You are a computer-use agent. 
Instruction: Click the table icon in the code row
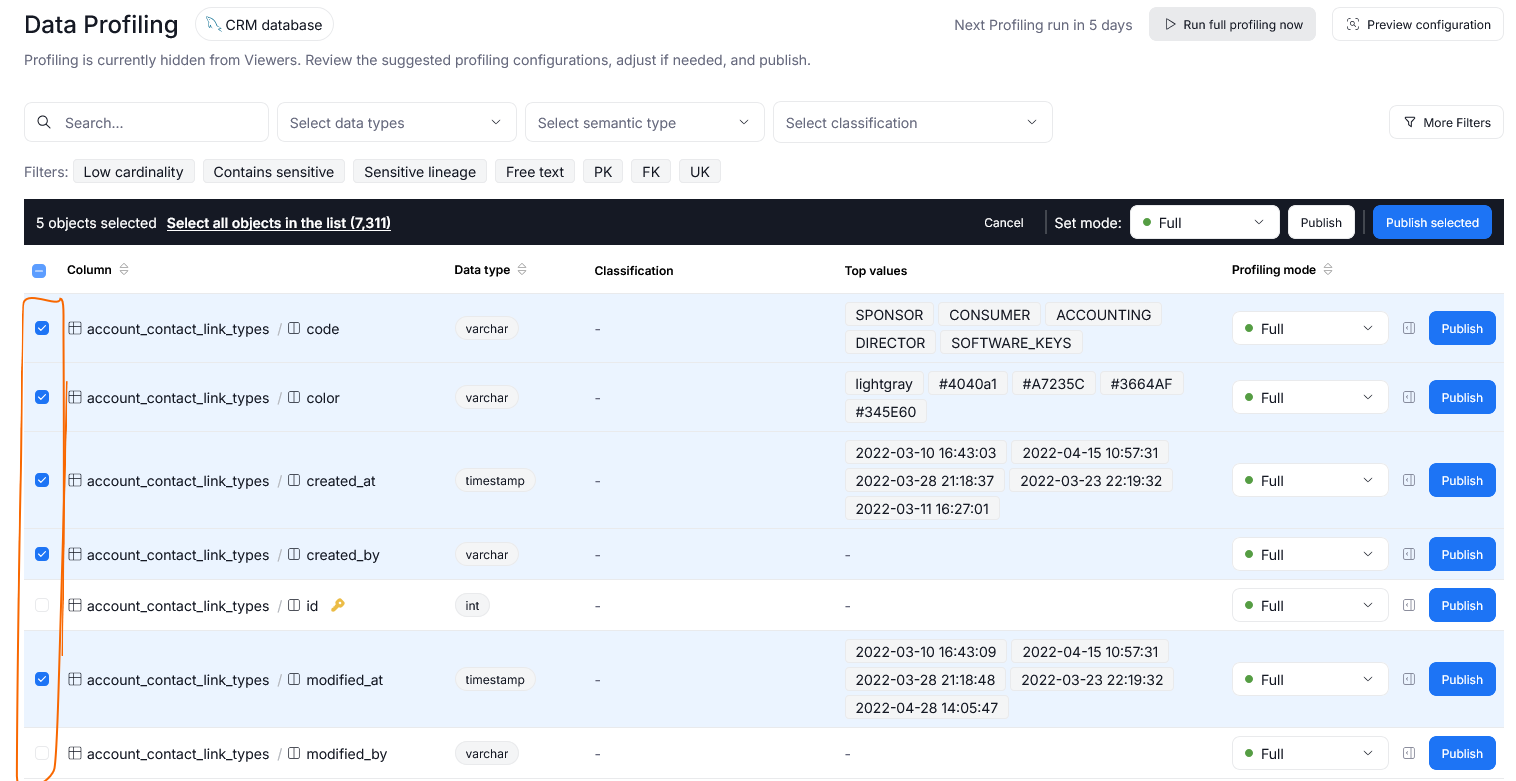(x=75, y=328)
